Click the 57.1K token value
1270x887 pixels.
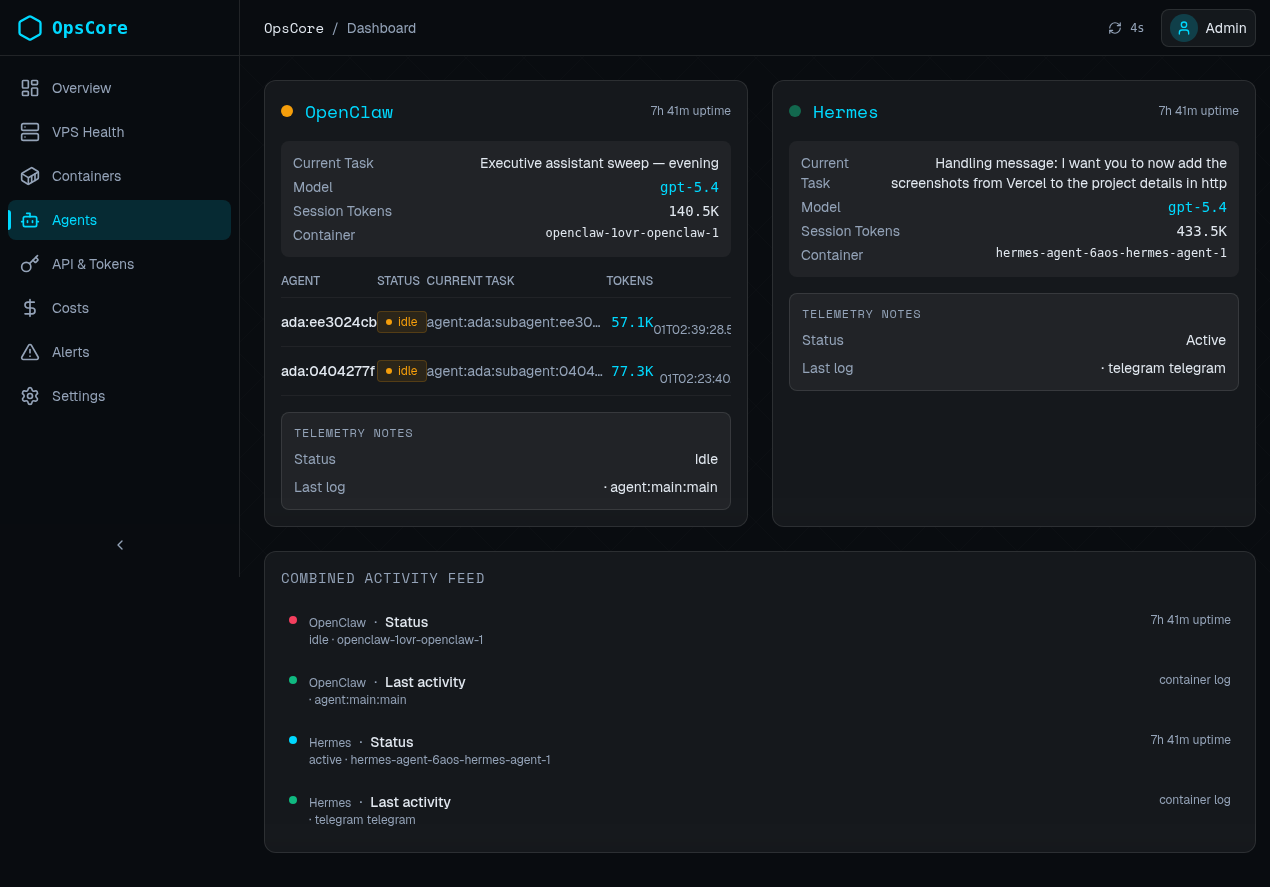click(632, 322)
